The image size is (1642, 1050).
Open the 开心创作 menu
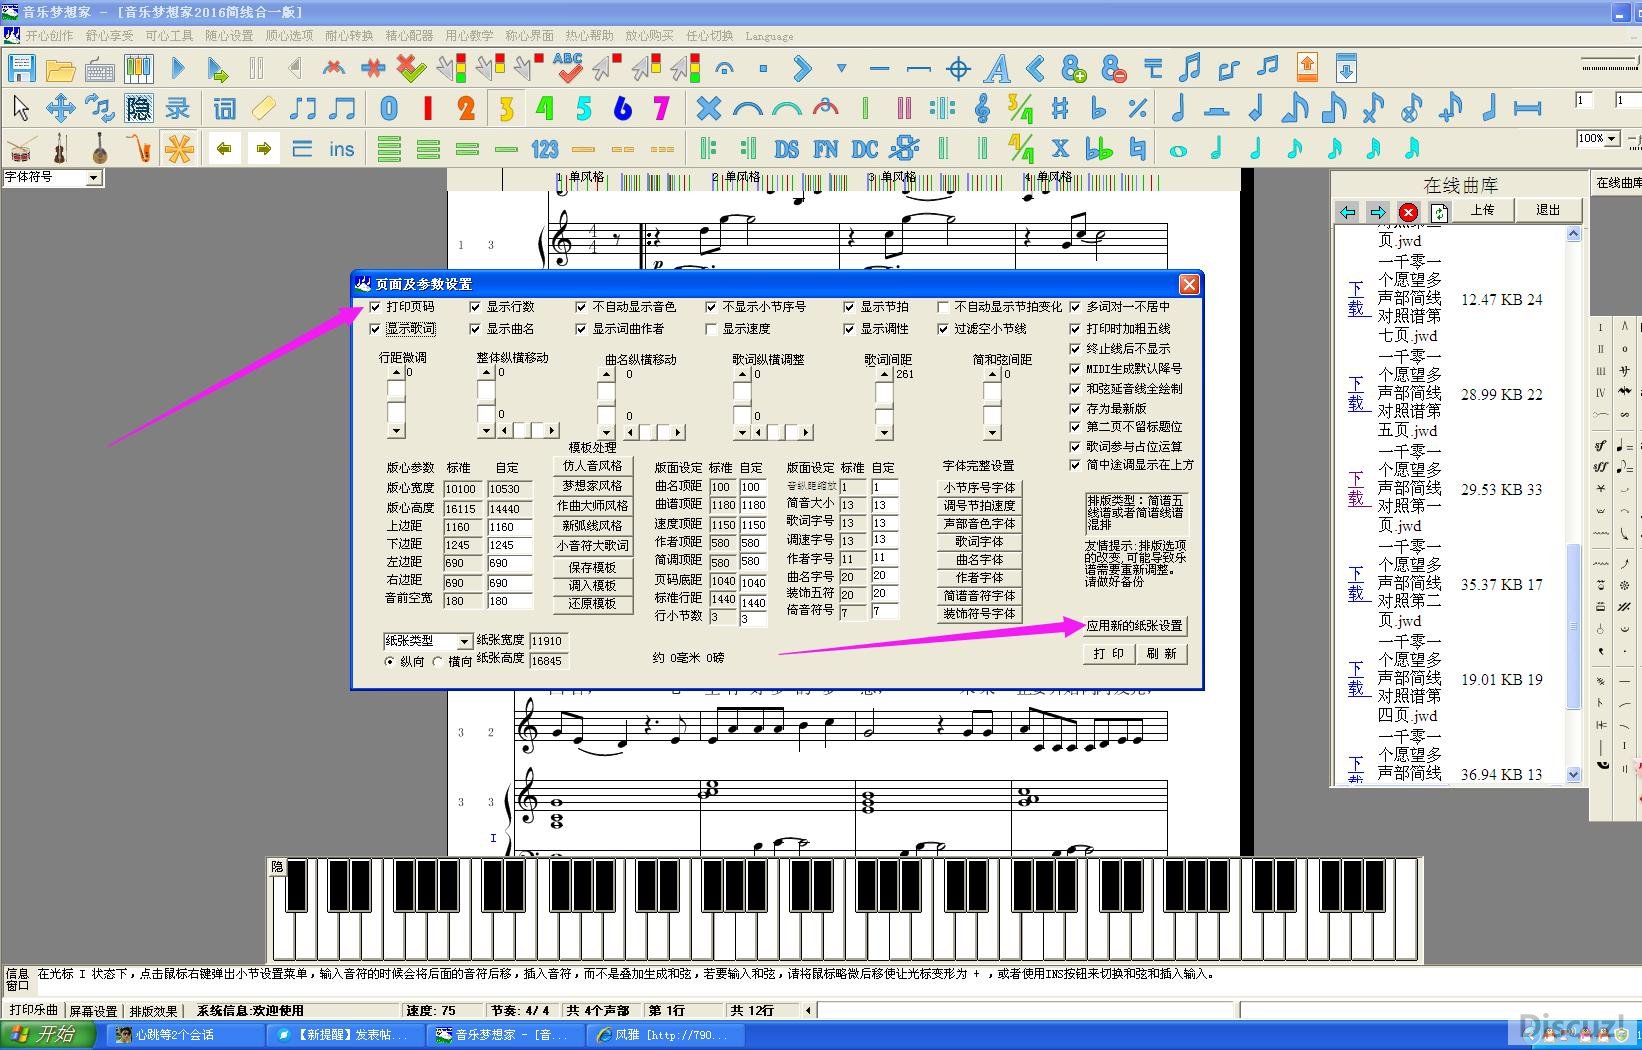[49, 36]
